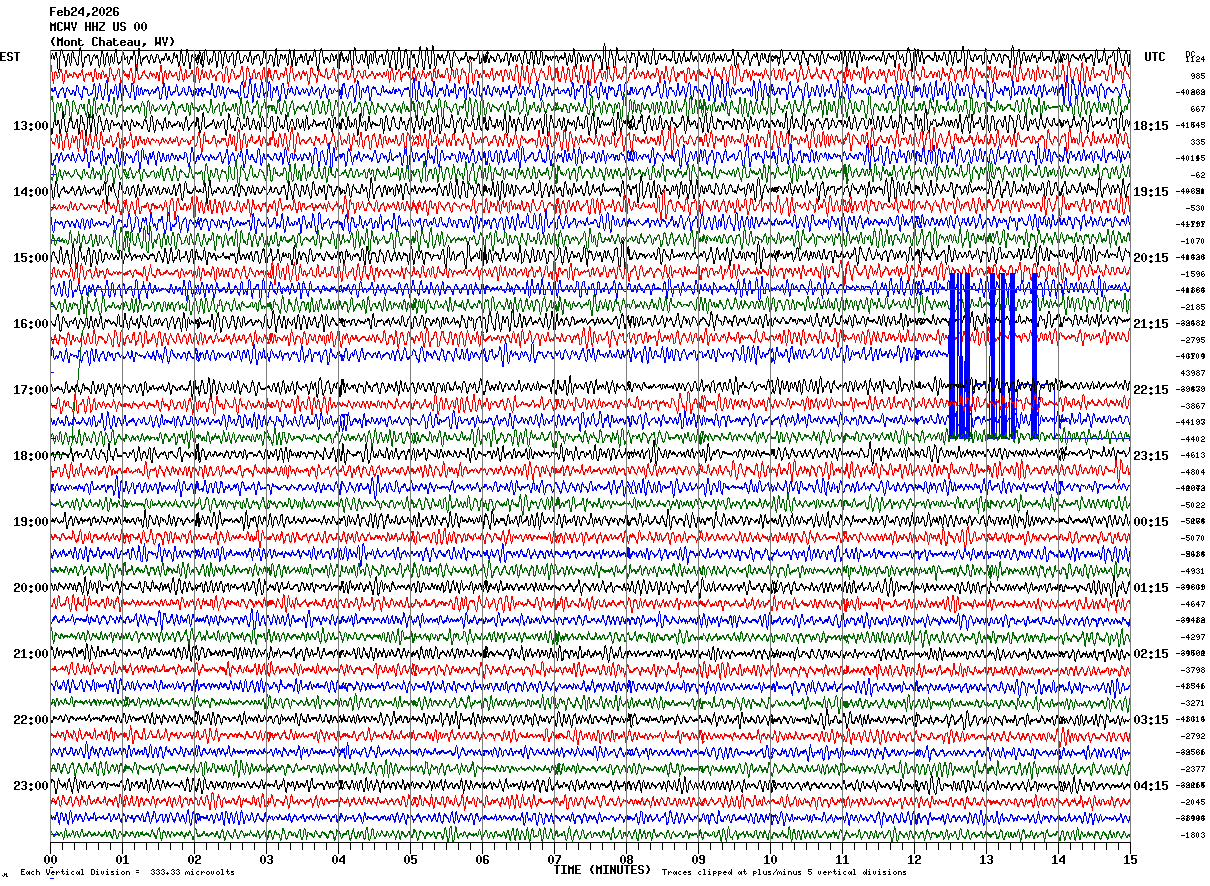Screen dimensions: 1210x886
Task: Click minute 10 on the time axis
Action: click(770, 859)
